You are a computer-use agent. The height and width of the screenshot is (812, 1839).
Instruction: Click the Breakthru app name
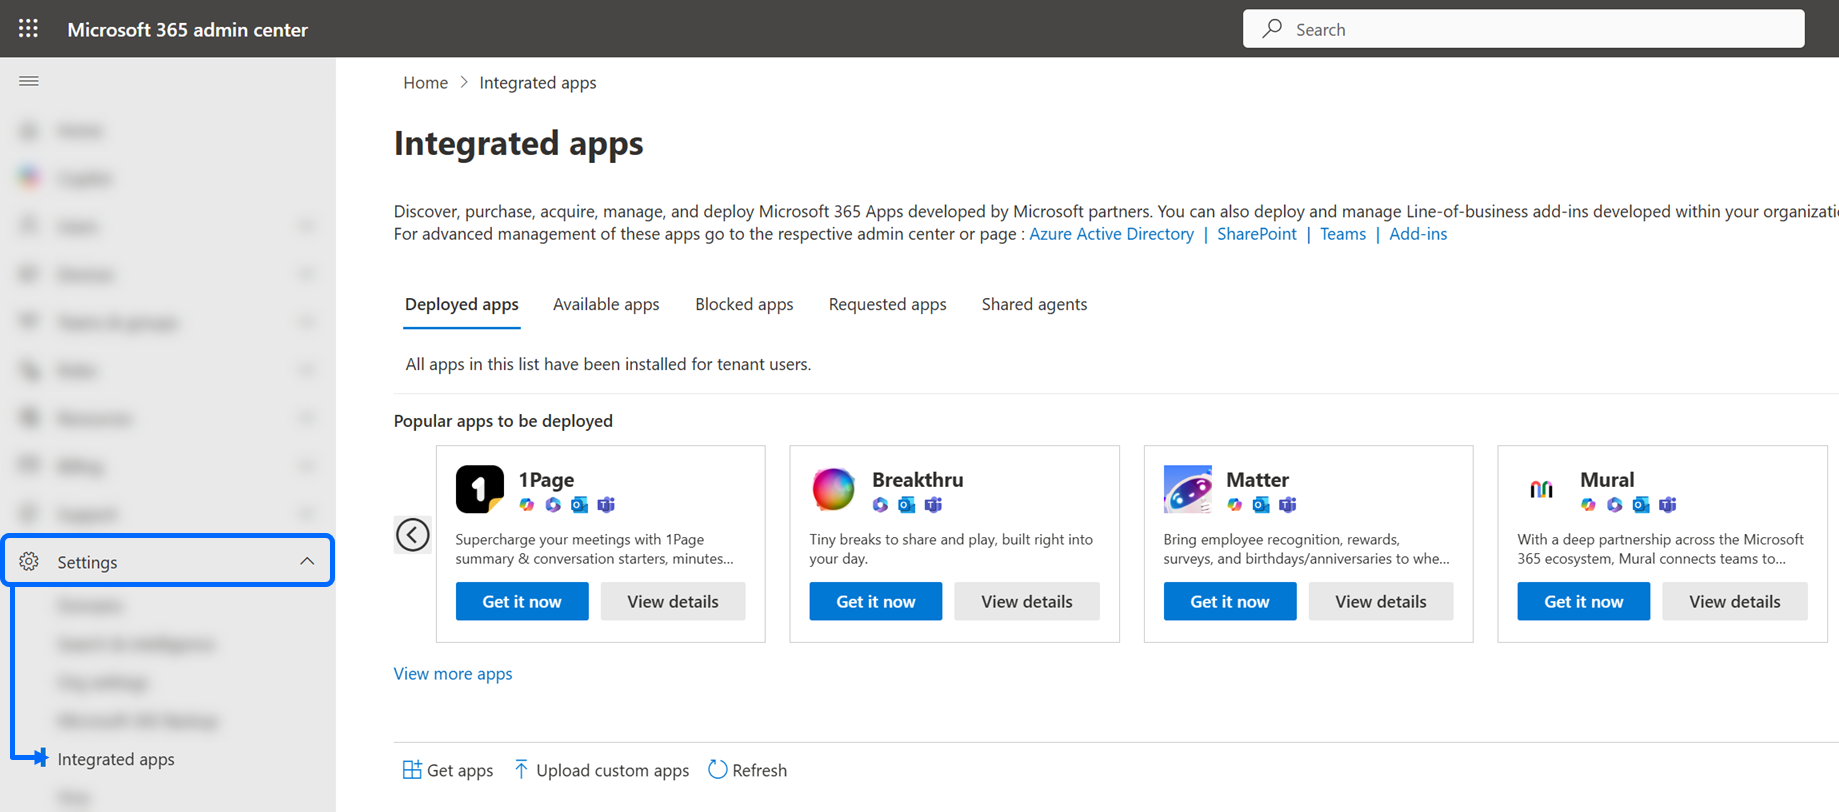point(917,479)
